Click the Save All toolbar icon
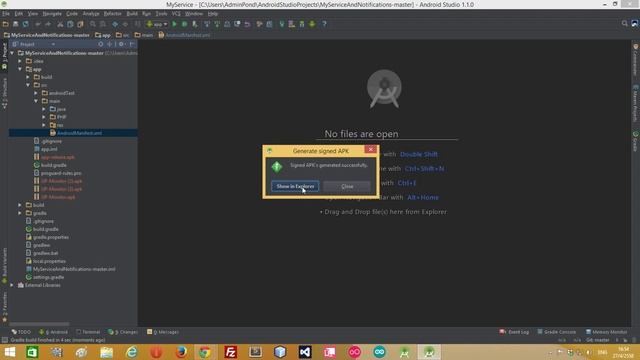 (x=16, y=24)
